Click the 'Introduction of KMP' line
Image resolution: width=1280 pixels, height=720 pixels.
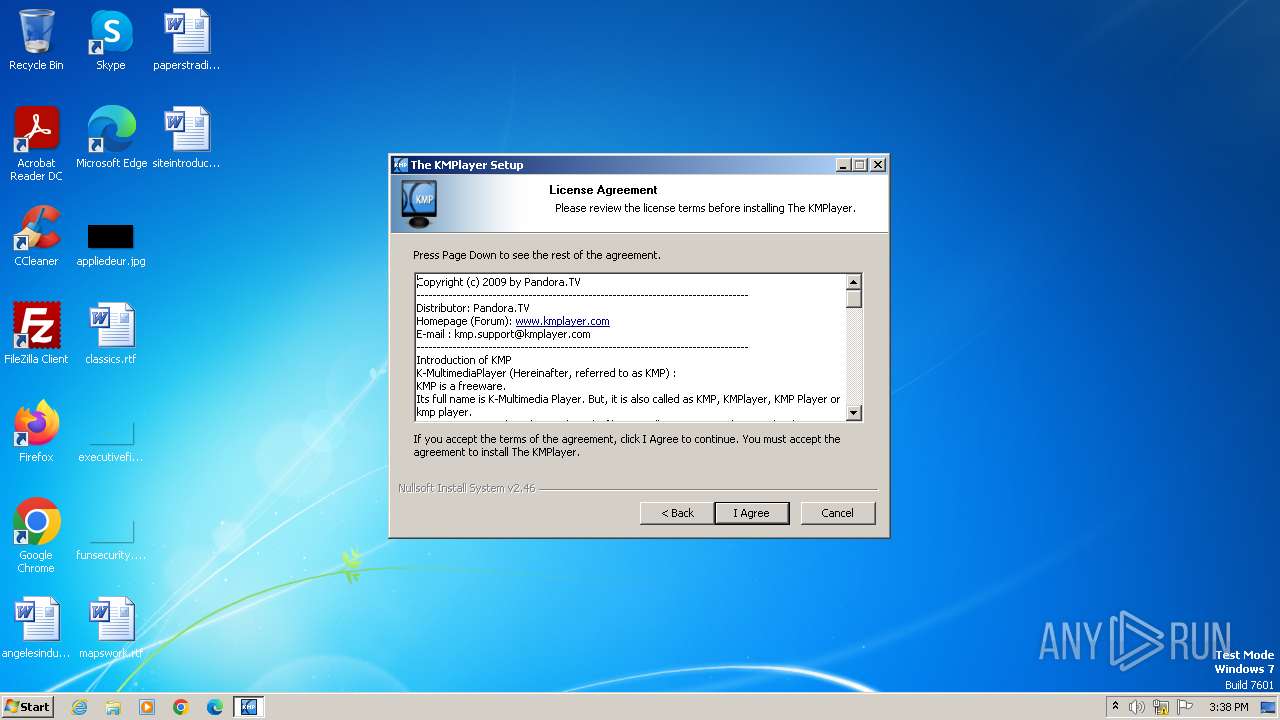click(x=464, y=360)
